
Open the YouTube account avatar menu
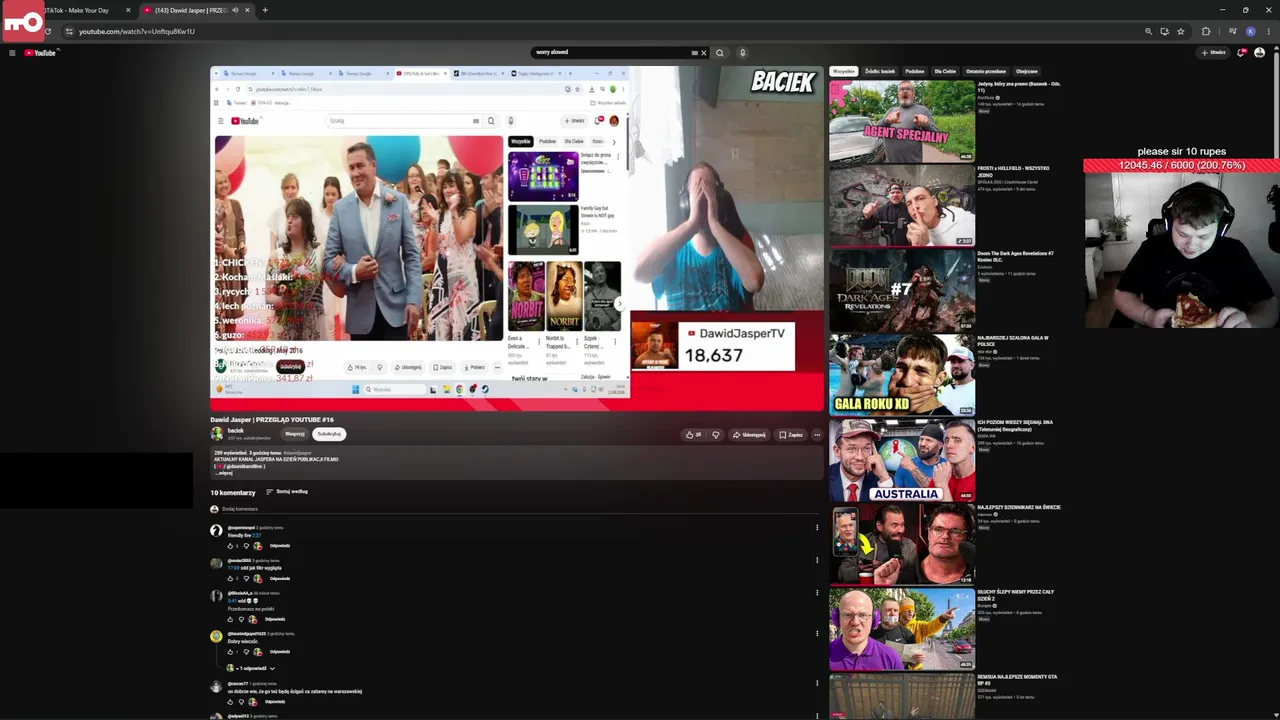[x=1260, y=53]
